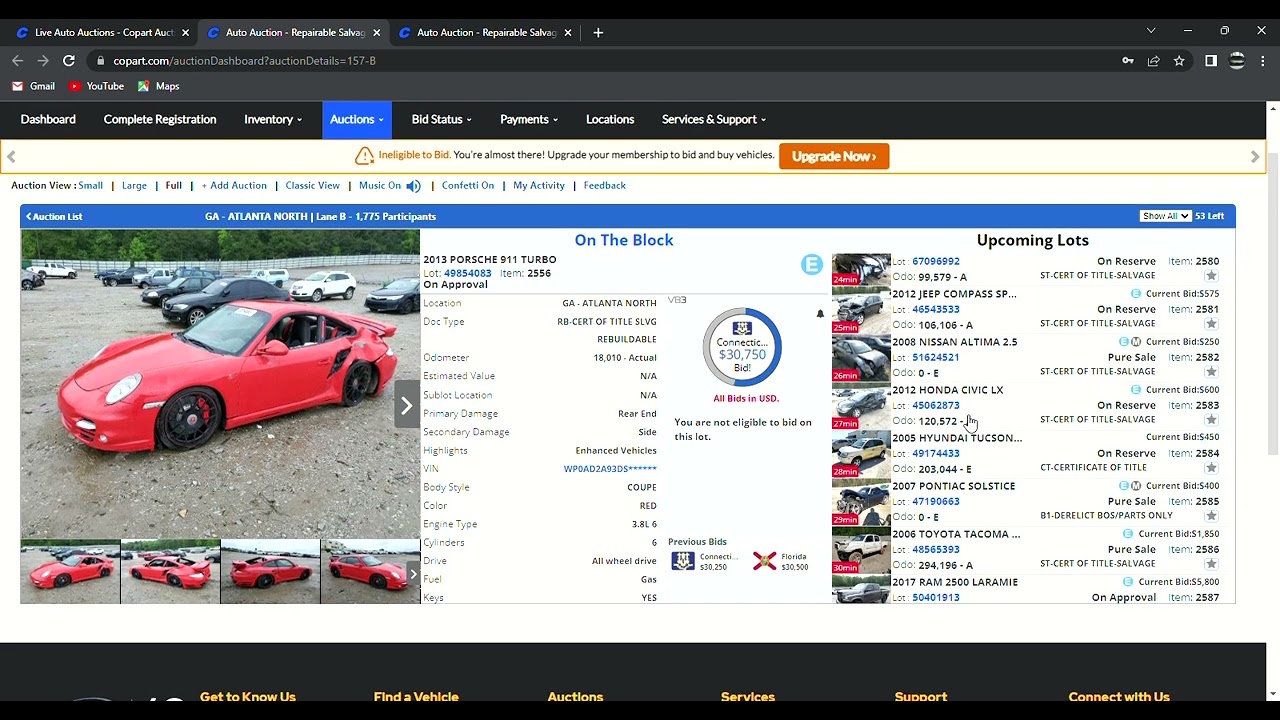Bookmark this page with star icon

[x=1179, y=61]
